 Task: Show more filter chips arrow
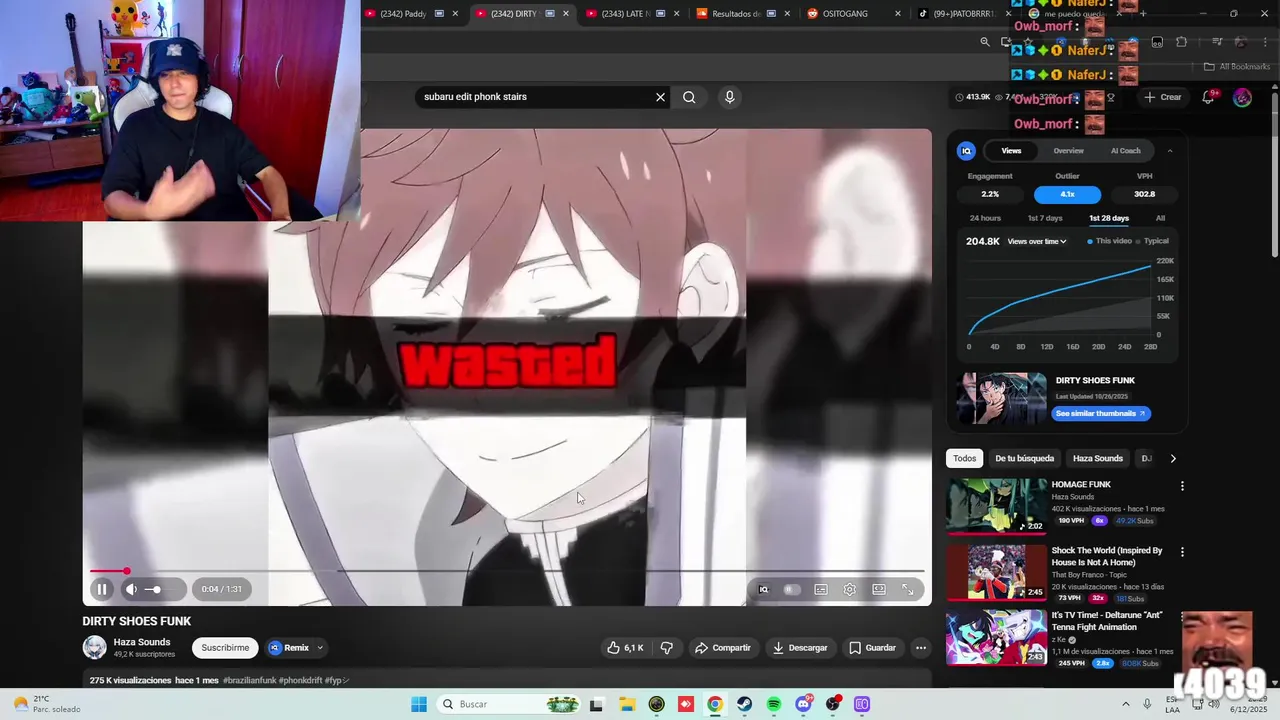[x=1173, y=458]
